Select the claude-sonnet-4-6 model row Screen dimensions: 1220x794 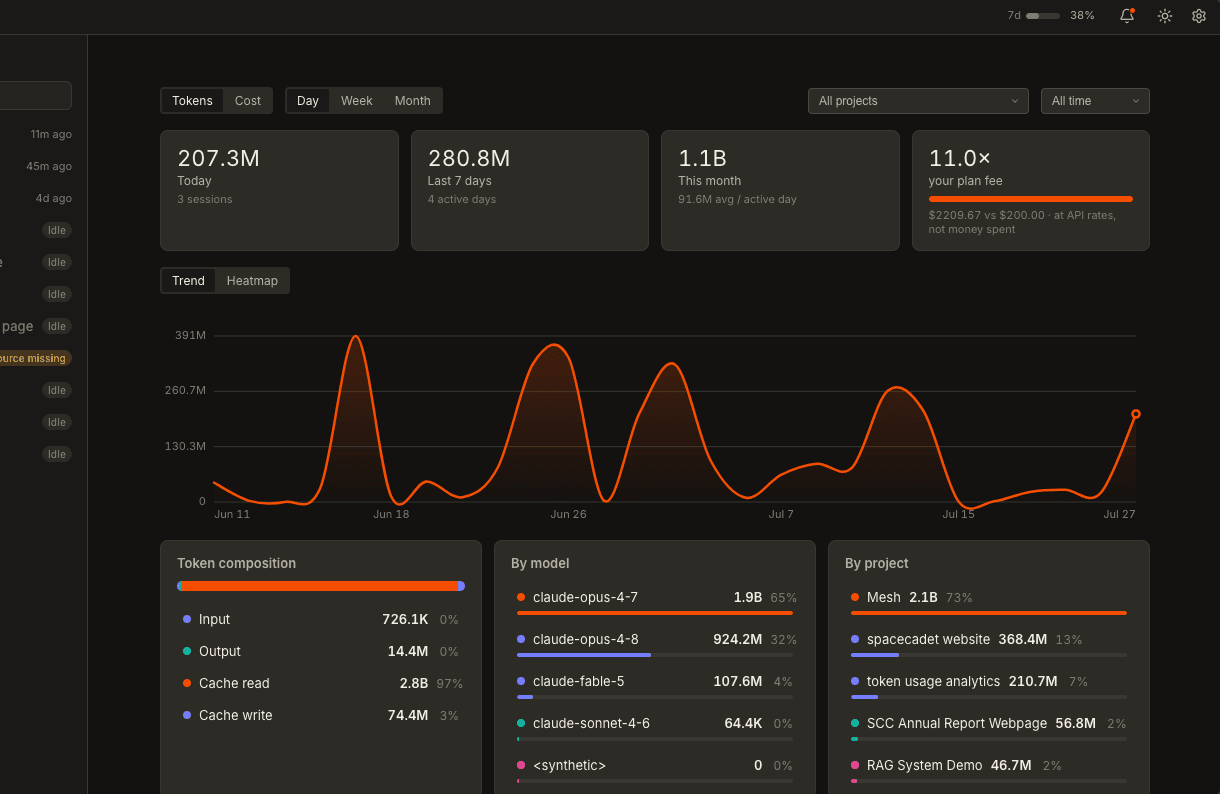click(655, 729)
